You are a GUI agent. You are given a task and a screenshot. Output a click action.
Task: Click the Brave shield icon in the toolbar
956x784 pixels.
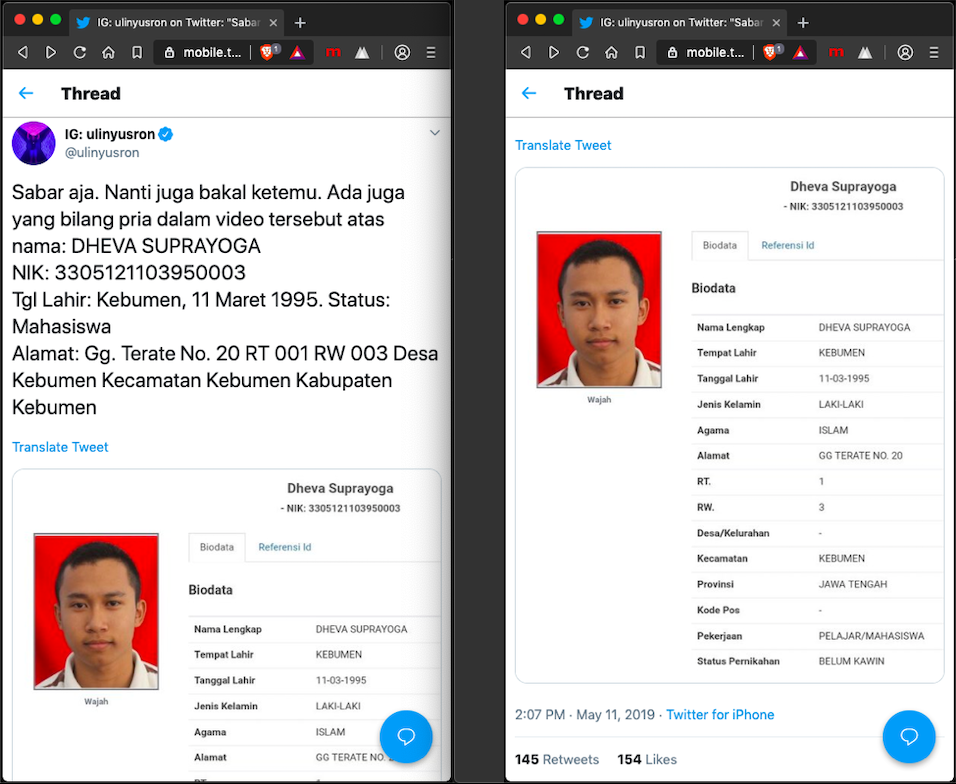[267, 52]
